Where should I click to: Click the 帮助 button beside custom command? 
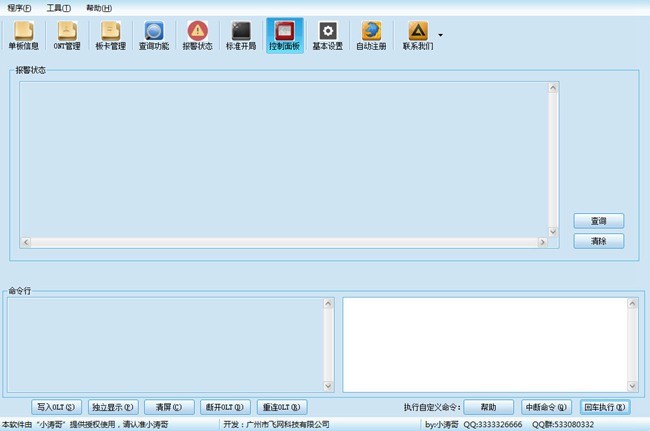click(x=488, y=407)
